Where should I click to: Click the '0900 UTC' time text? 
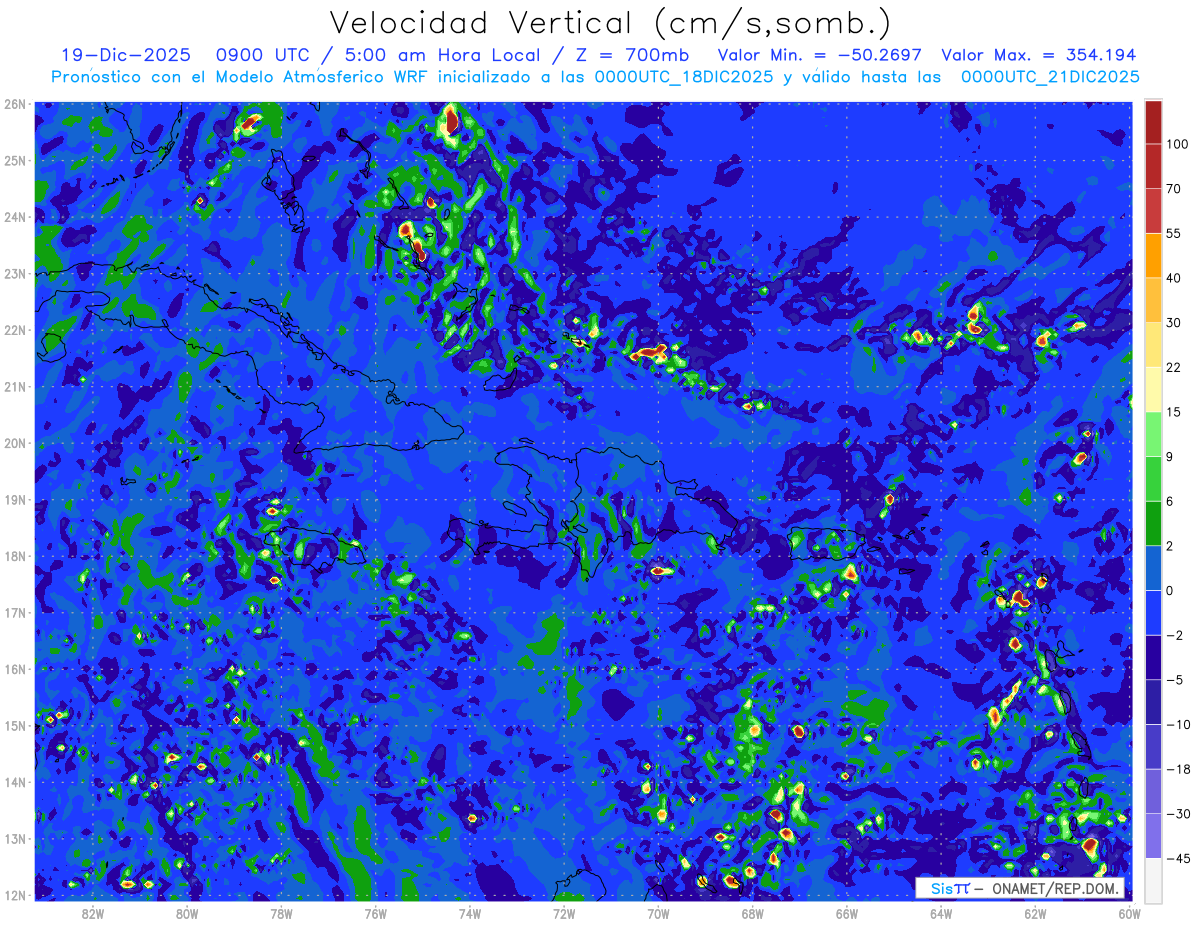[x=264, y=55]
